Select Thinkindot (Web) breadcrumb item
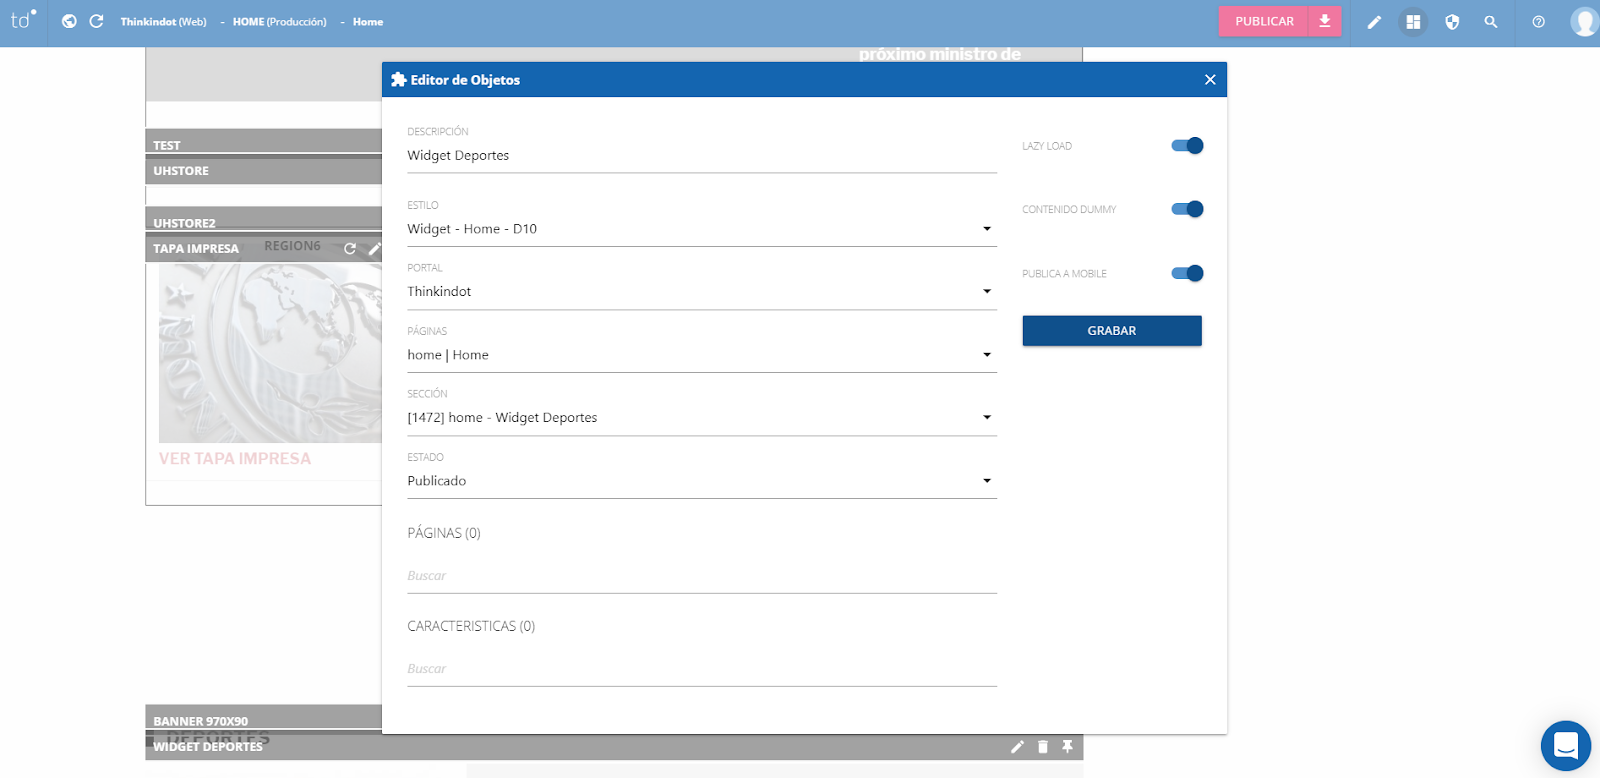The image size is (1600, 778). pyautogui.click(x=163, y=22)
